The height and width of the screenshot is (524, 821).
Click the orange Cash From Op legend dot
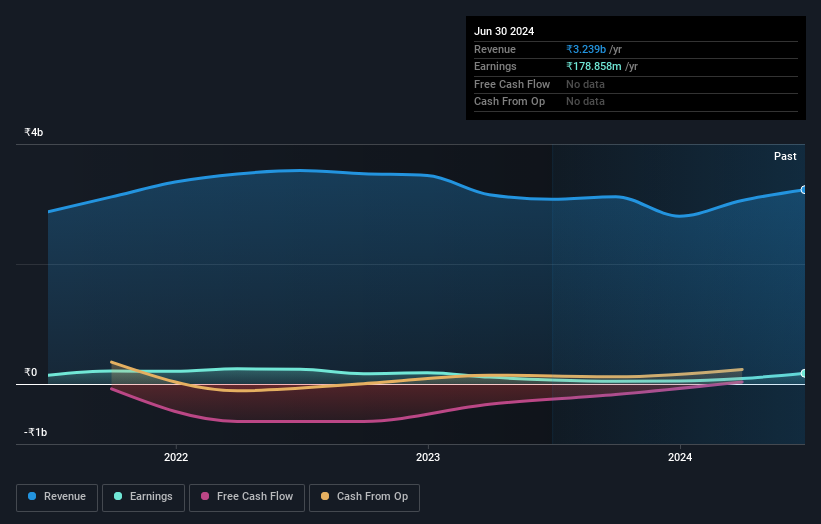point(325,496)
